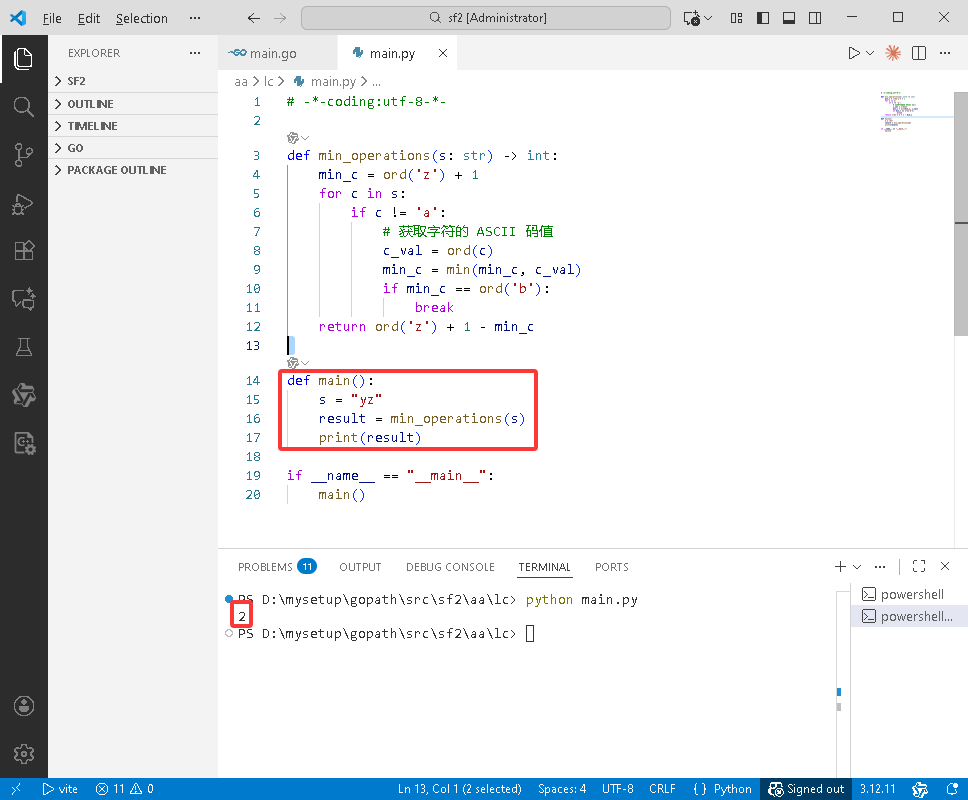Viewport: 968px width, 800px height.
Task: Split the editor to the right
Action: pos(919,53)
